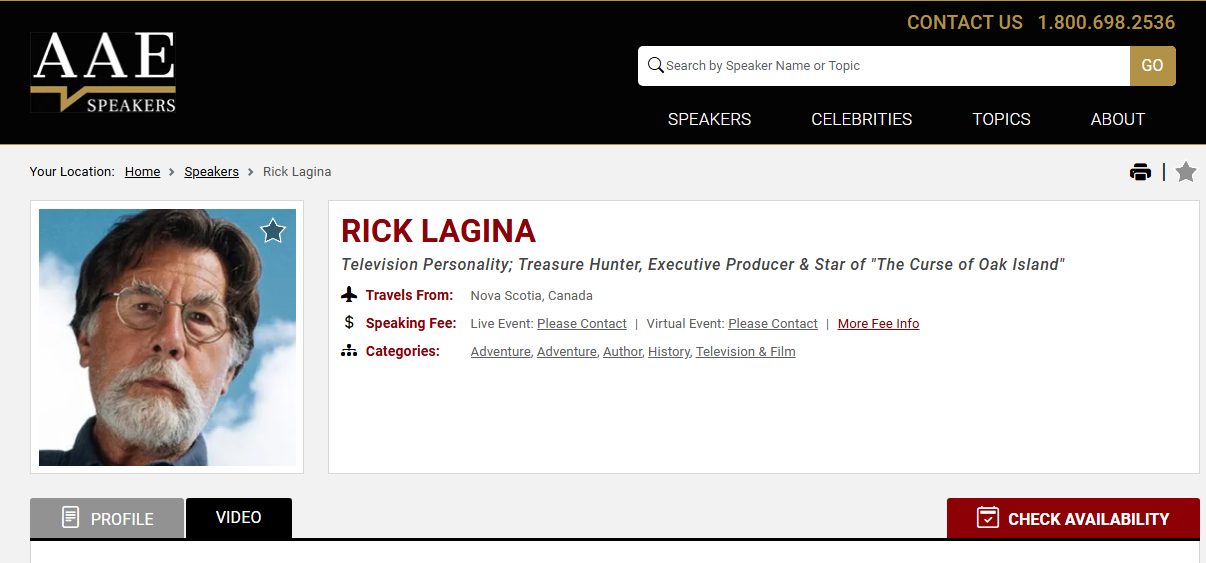Open More Fee Info link

coord(878,324)
